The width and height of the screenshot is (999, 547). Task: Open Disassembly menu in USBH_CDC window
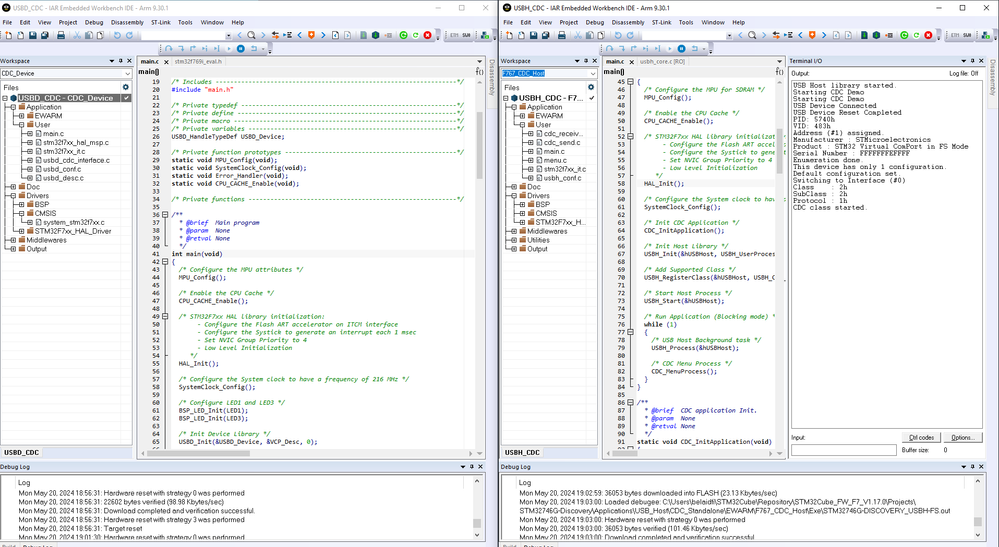628,22
